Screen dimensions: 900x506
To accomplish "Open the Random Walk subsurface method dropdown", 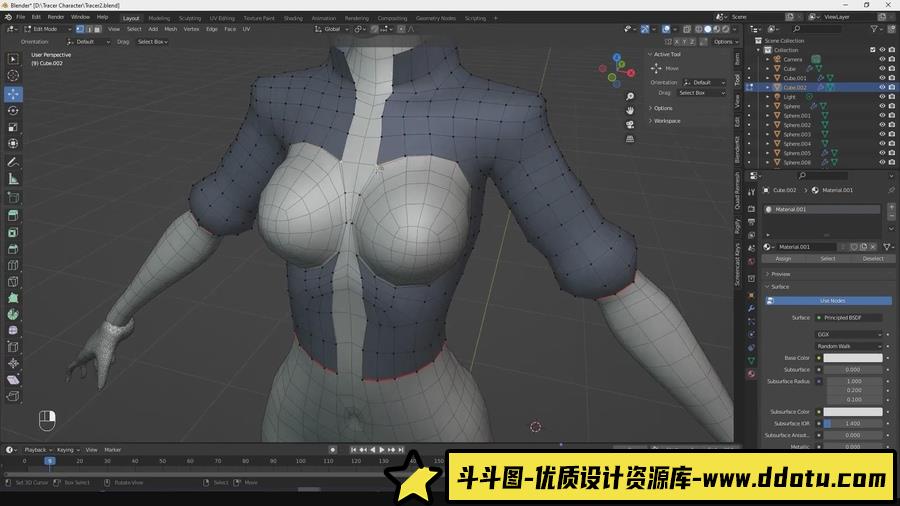I will [849, 347].
